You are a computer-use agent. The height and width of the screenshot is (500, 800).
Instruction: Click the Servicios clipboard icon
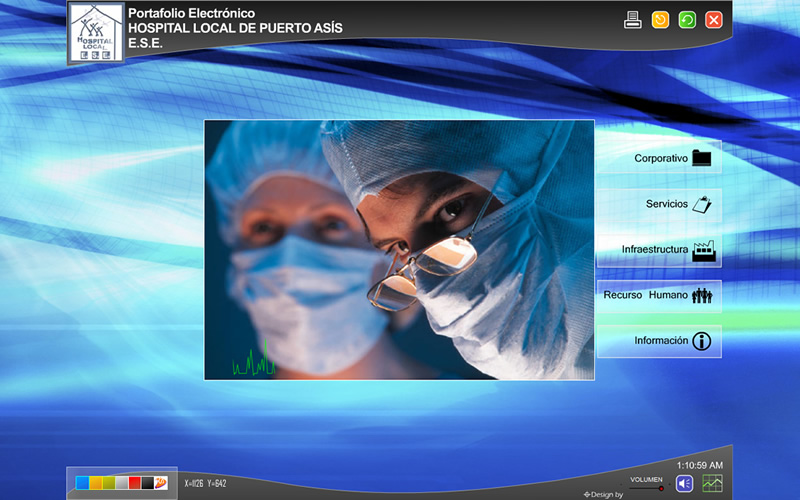point(702,204)
